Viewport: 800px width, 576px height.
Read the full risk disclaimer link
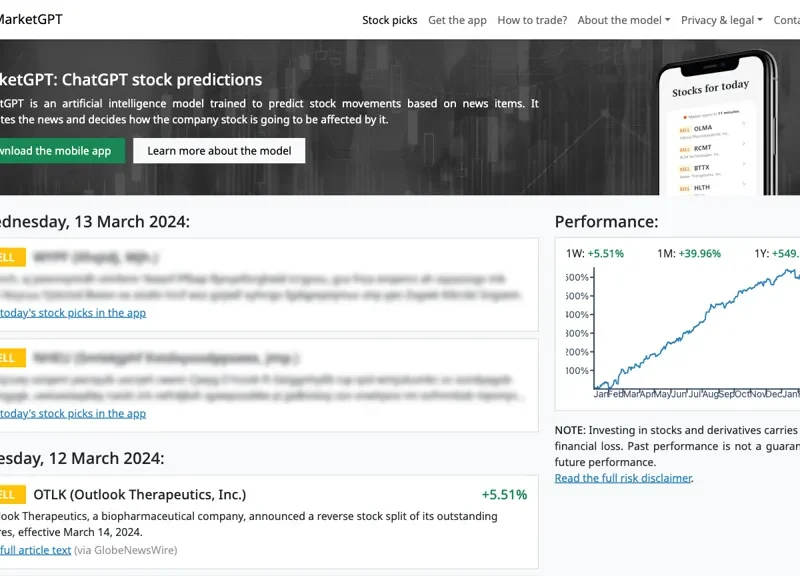tap(623, 478)
